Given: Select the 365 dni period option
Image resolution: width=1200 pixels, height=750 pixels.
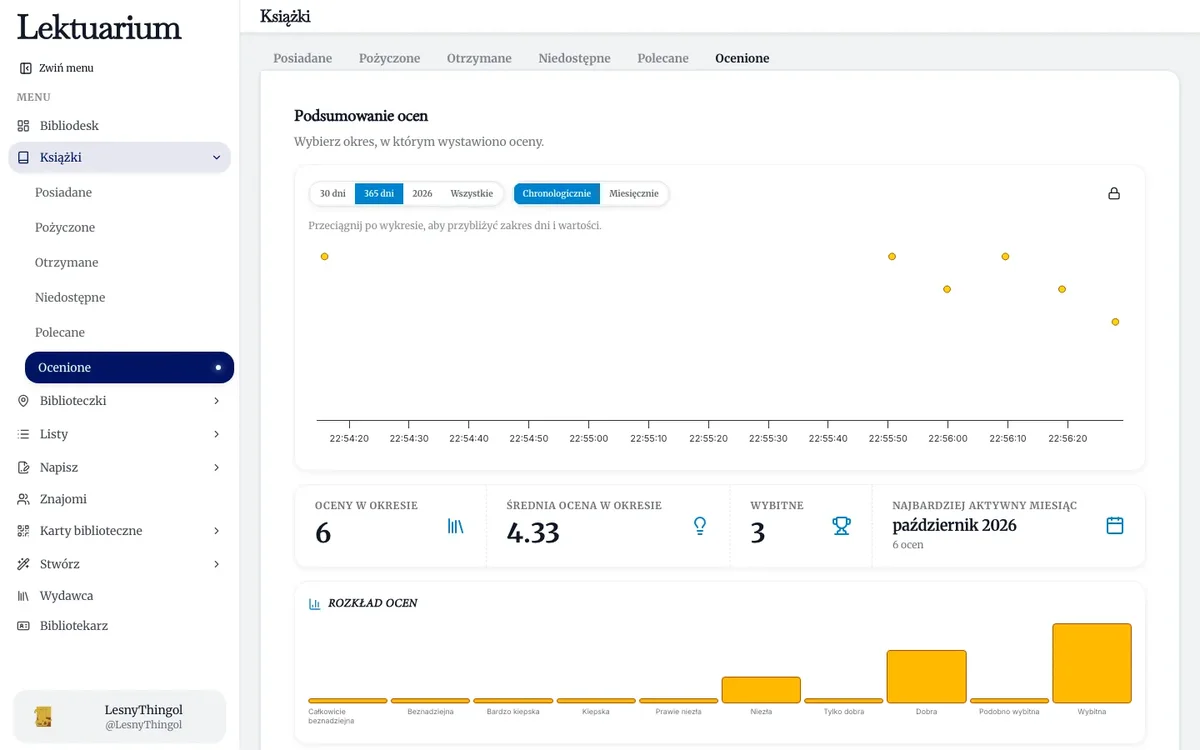Looking at the screenshot, I should click(x=379, y=194).
